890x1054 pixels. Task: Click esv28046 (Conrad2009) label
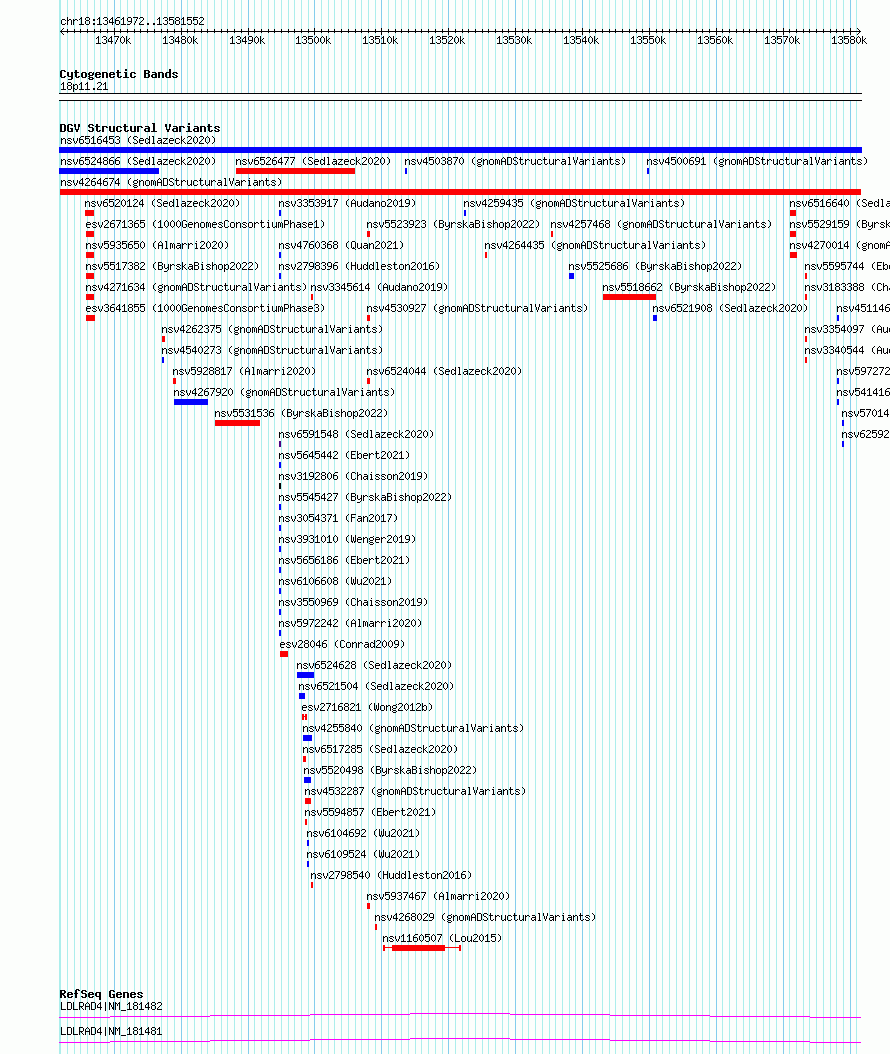click(x=342, y=644)
